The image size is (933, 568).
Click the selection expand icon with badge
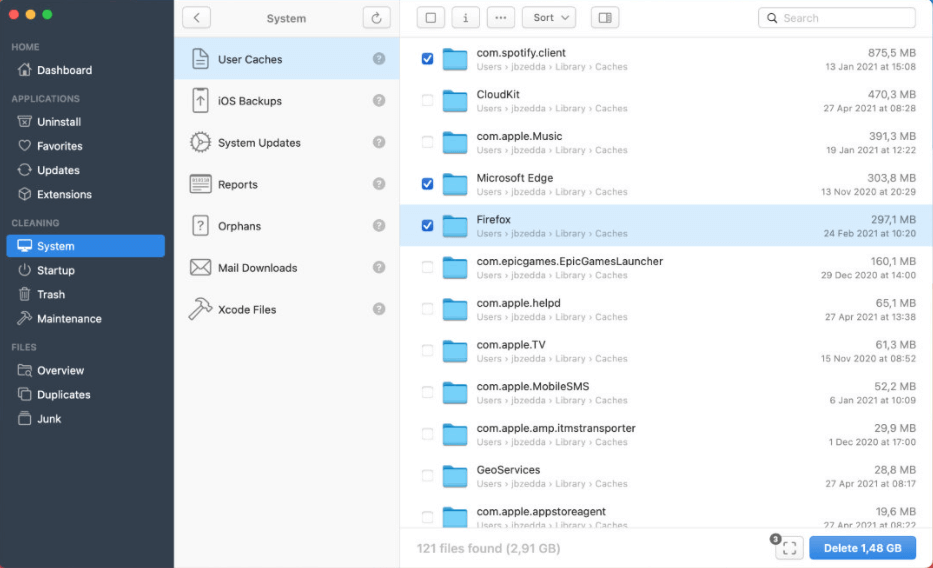click(789, 548)
